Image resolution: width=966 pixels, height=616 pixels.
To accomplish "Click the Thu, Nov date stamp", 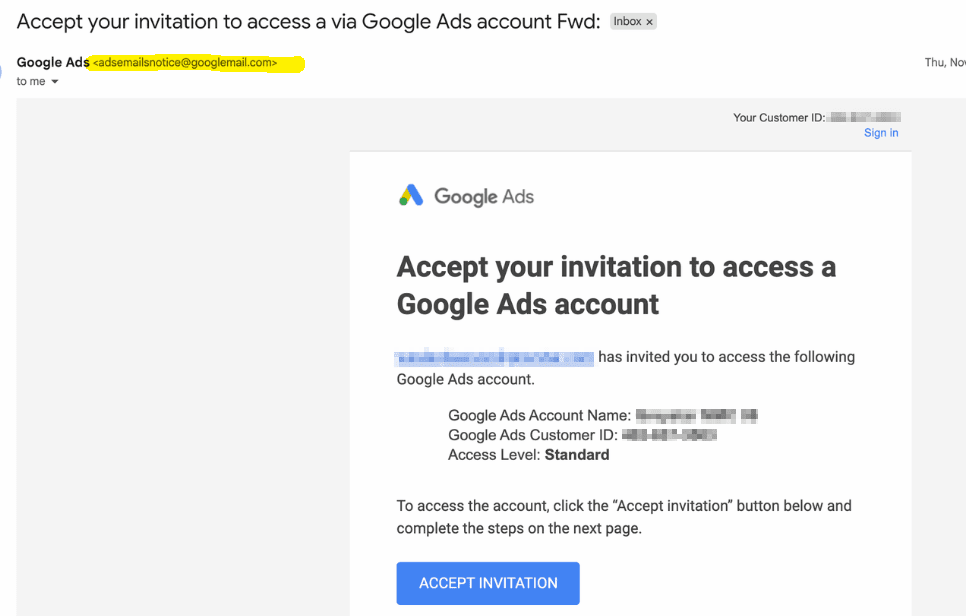I will (x=944, y=62).
